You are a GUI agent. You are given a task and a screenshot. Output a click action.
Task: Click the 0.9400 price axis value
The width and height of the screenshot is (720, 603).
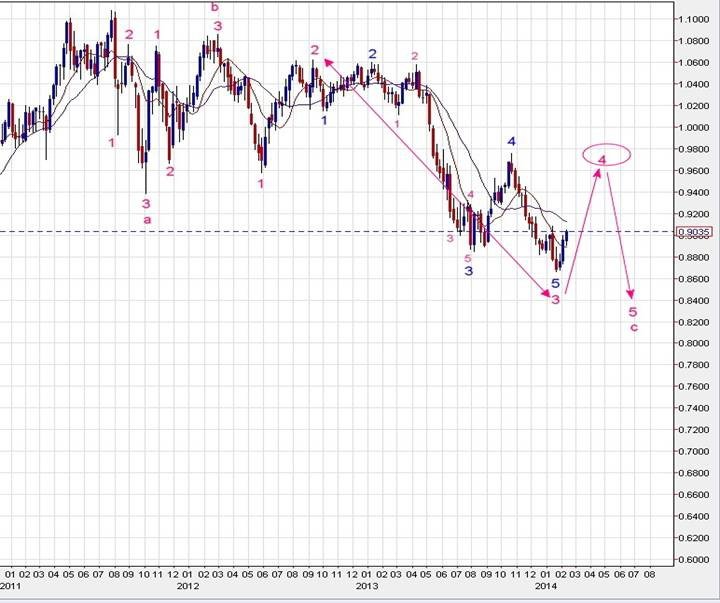pyautogui.click(x=694, y=192)
